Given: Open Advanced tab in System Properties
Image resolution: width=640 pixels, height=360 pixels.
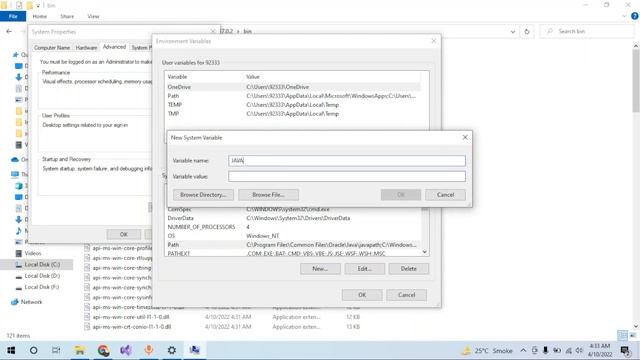Looking at the screenshot, I should [114, 47].
